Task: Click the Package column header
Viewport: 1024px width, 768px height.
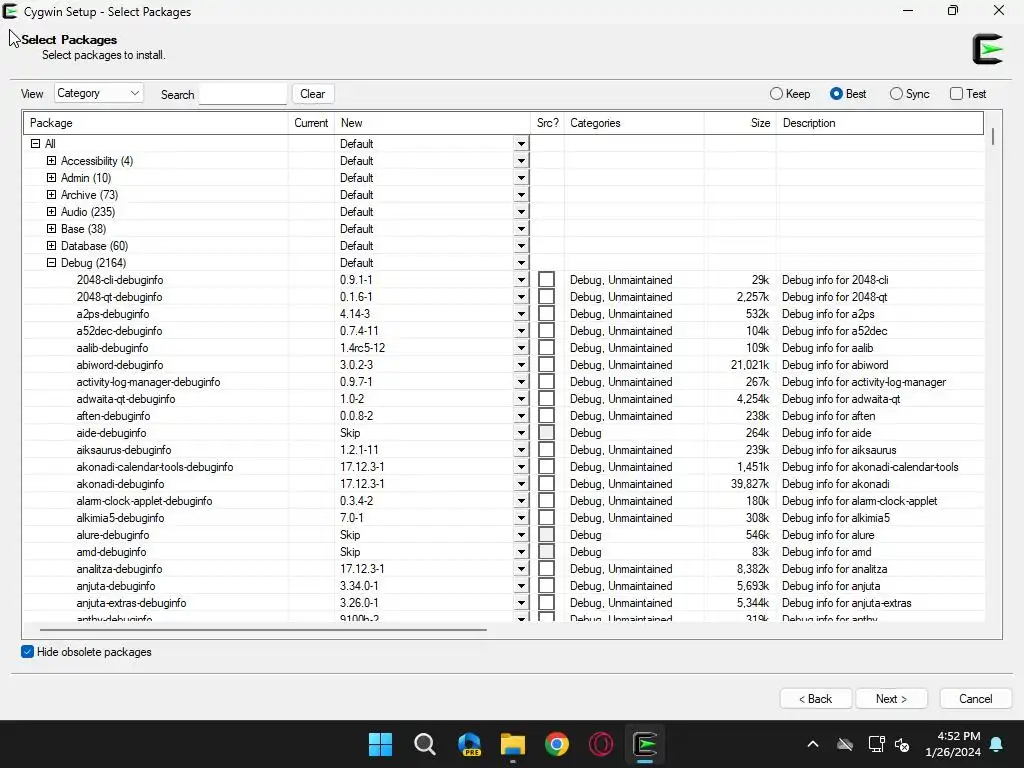Action: tap(155, 123)
